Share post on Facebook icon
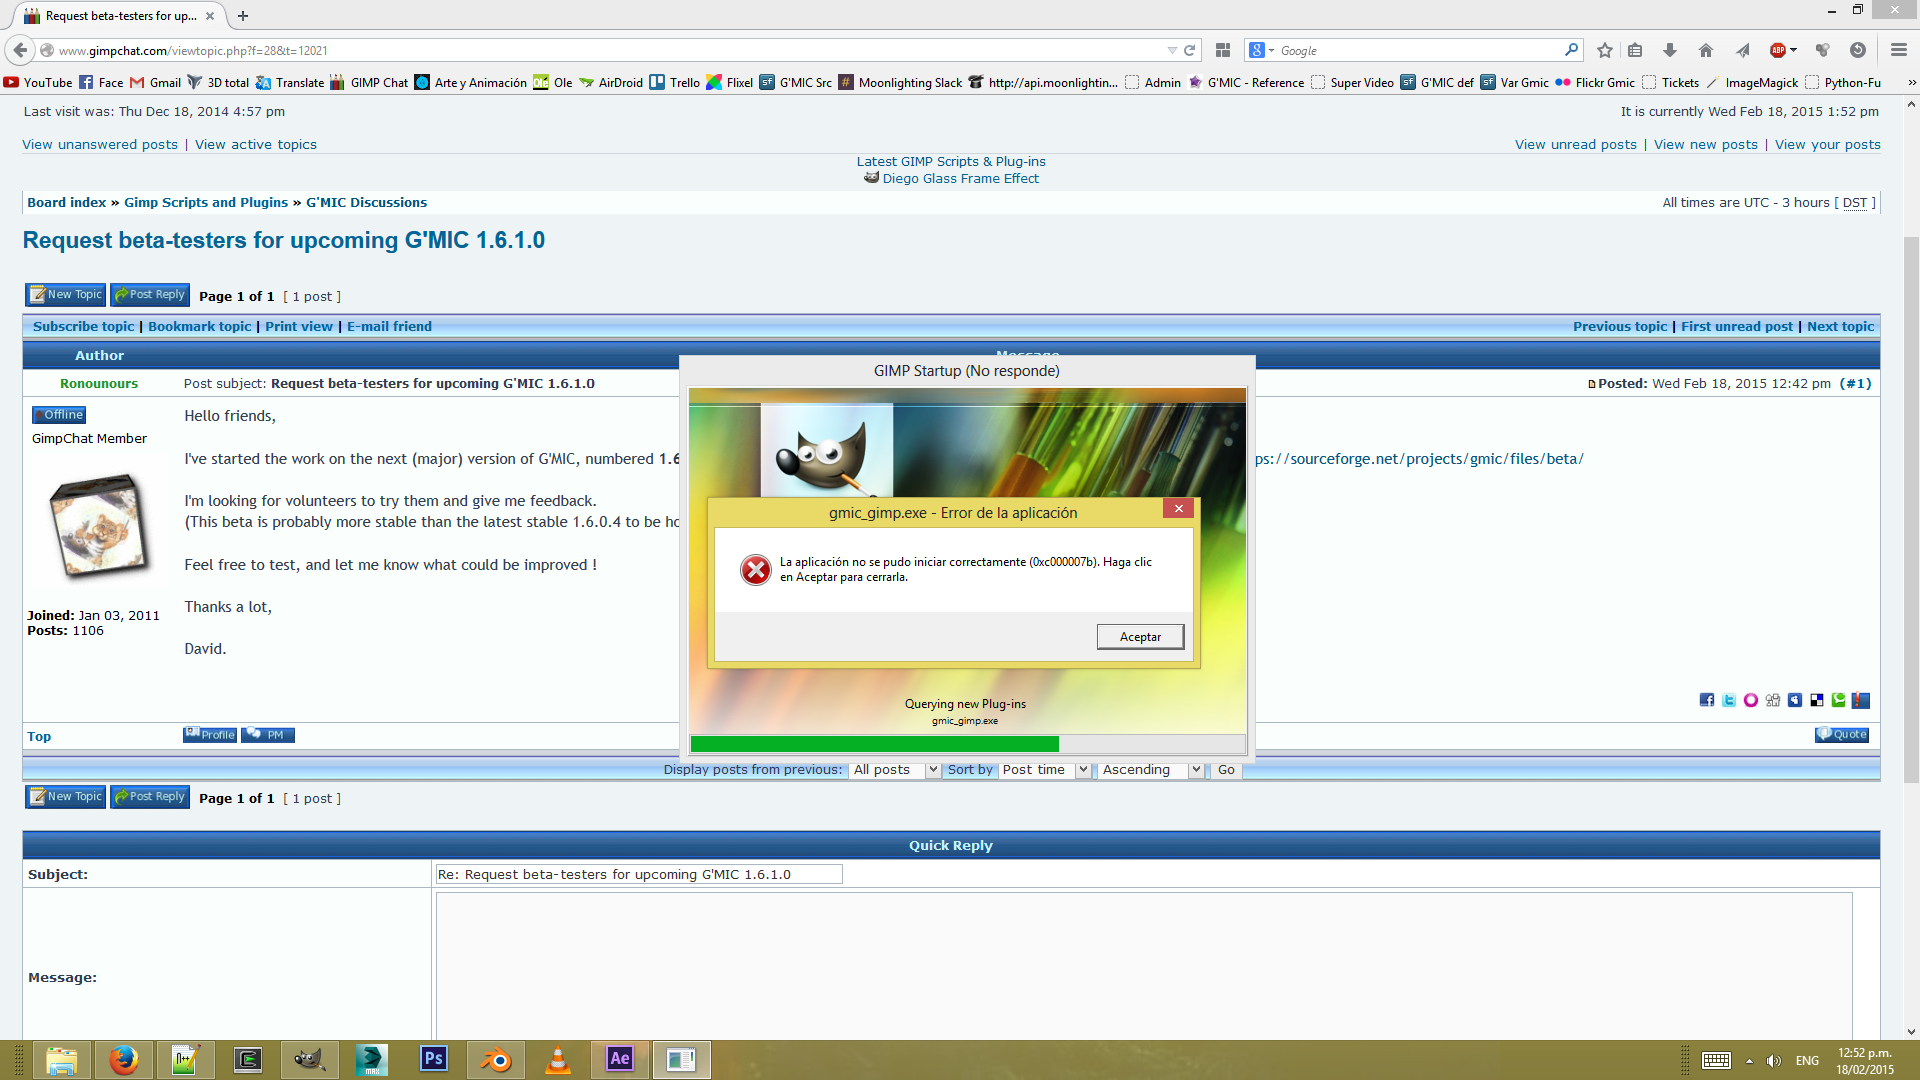This screenshot has width=1920, height=1080. 1707,700
